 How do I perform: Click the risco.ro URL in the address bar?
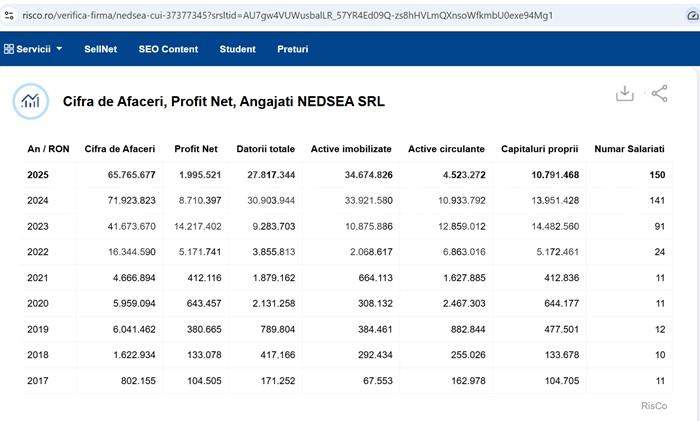(x=288, y=16)
